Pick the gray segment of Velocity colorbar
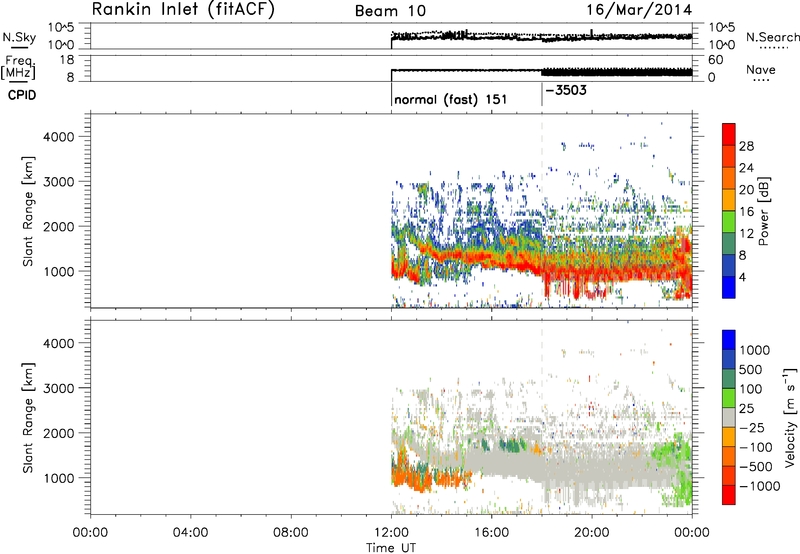Screen dimensions: 800x554 [x=729, y=417]
